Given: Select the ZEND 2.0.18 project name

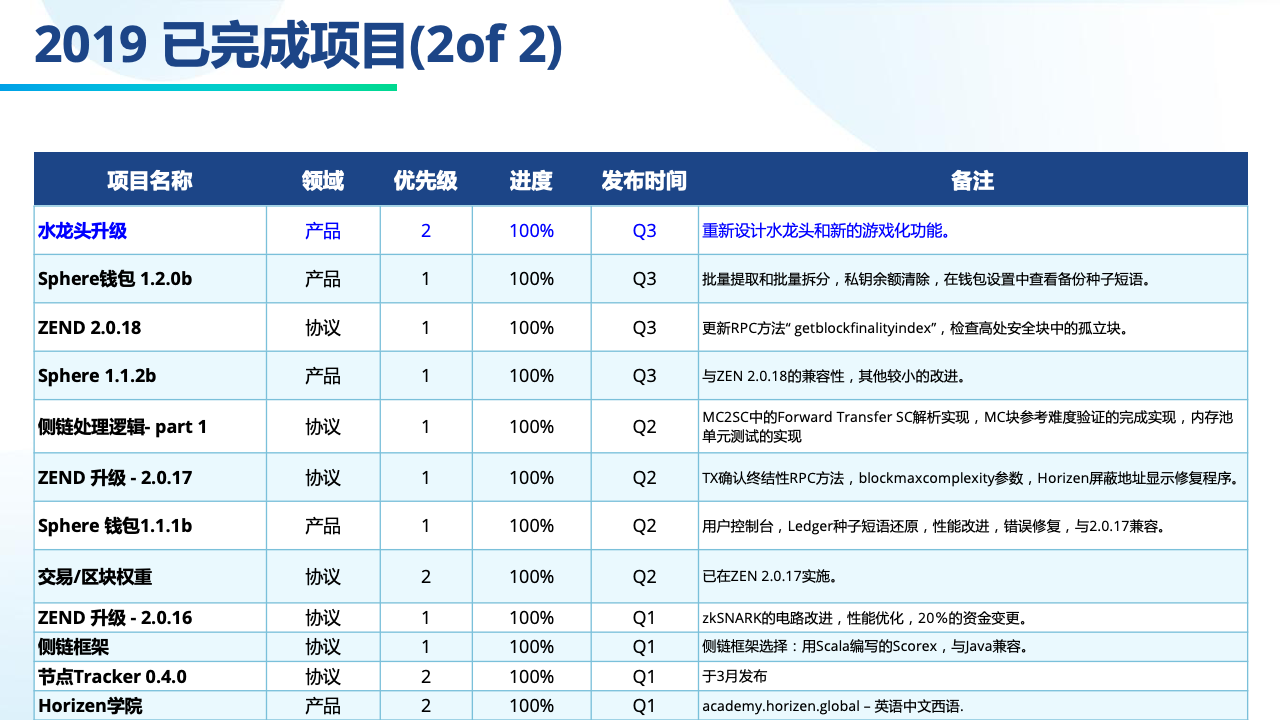Looking at the screenshot, I should (90, 328).
